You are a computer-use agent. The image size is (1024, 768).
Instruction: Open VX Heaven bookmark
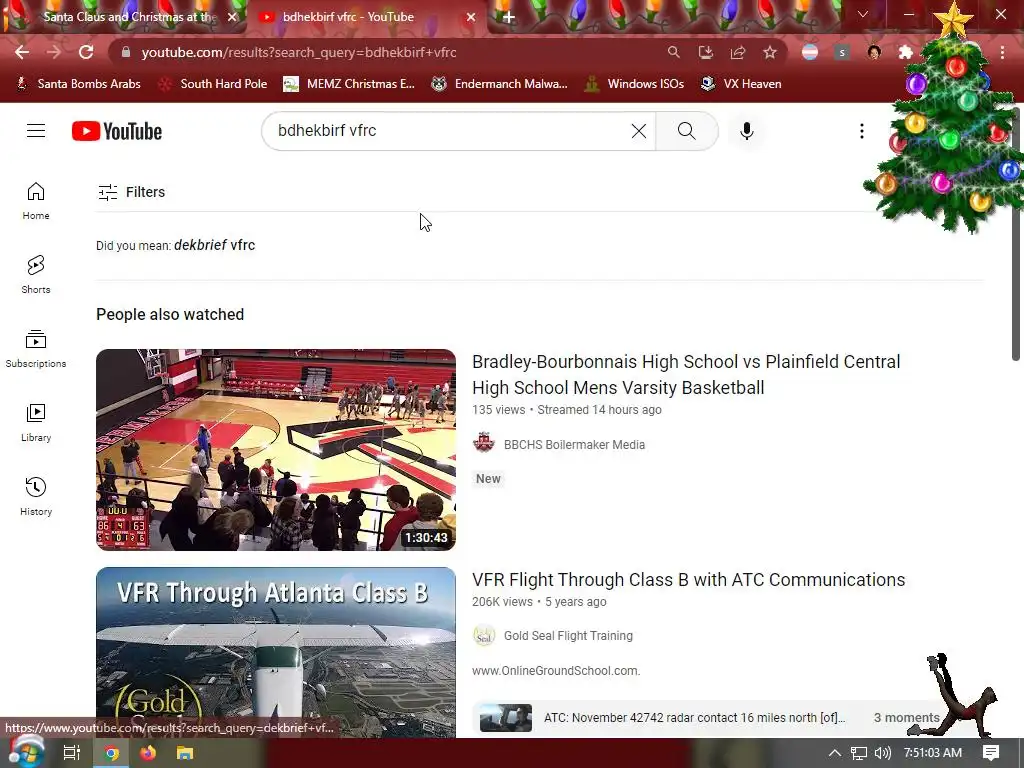741,84
